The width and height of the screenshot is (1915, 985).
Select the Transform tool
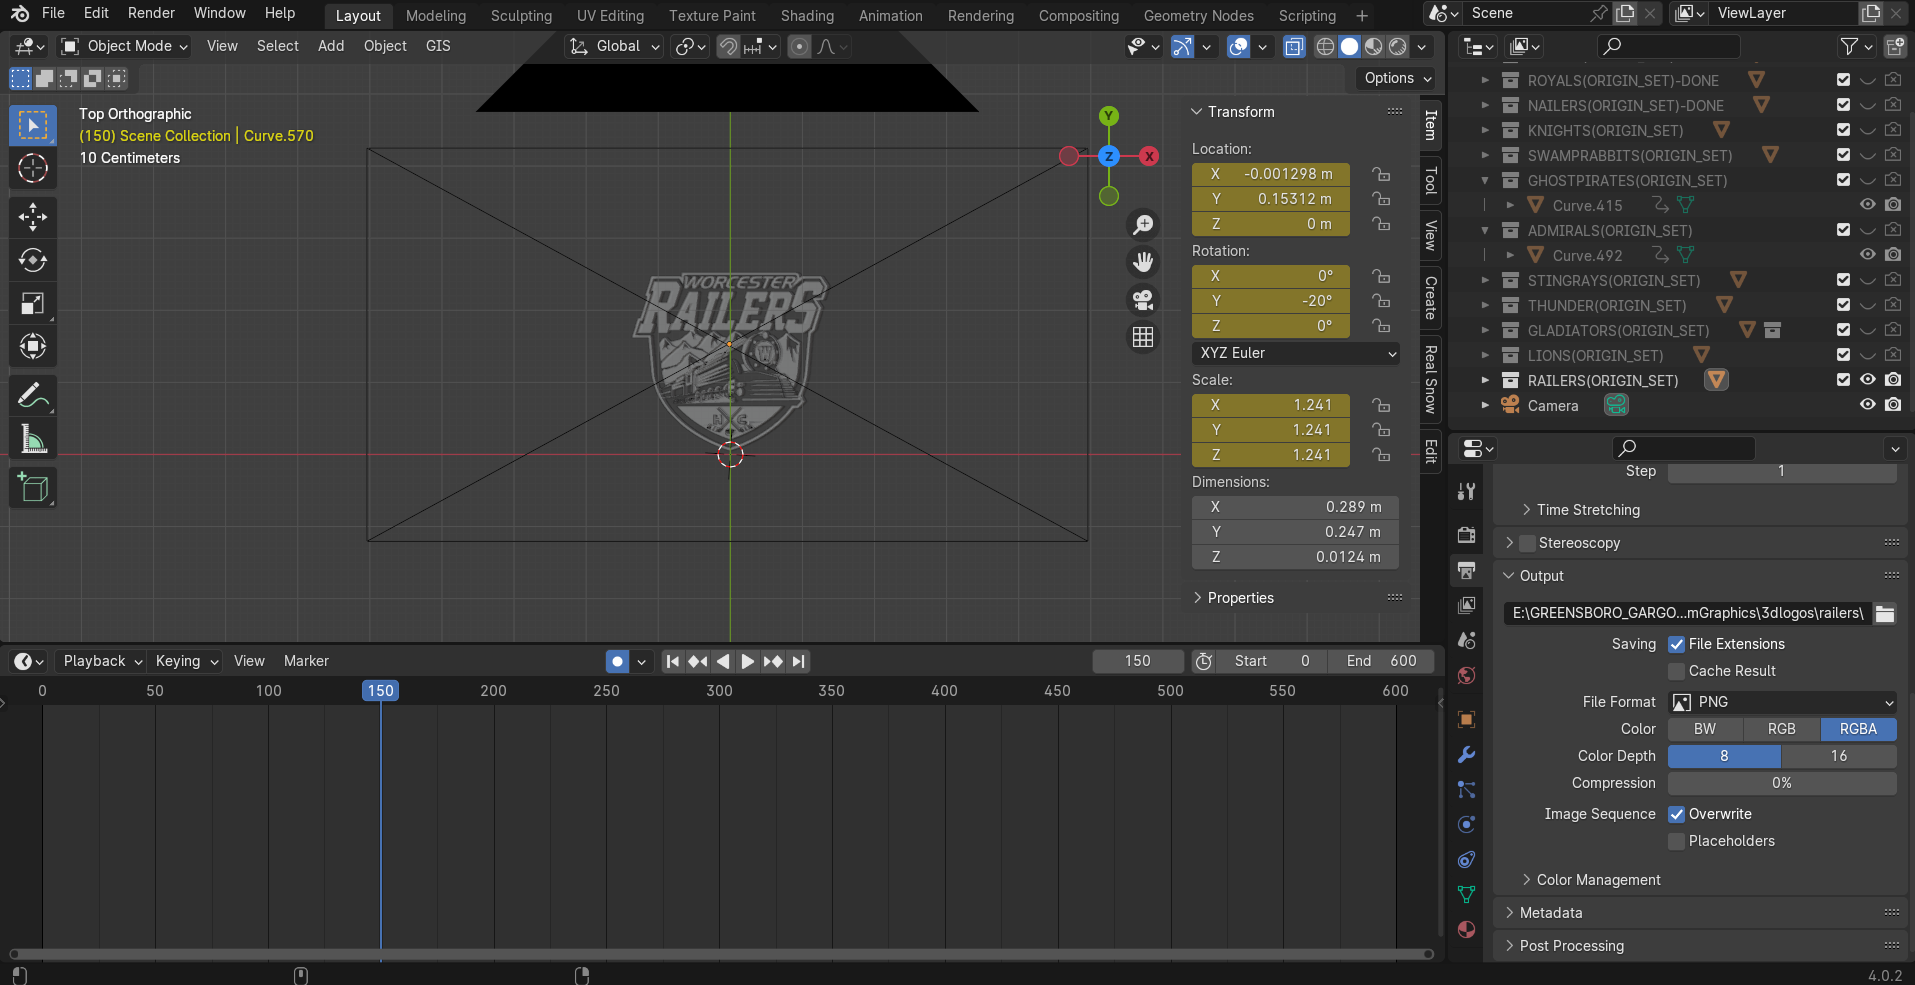pyautogui.click(x=33, y=346)
